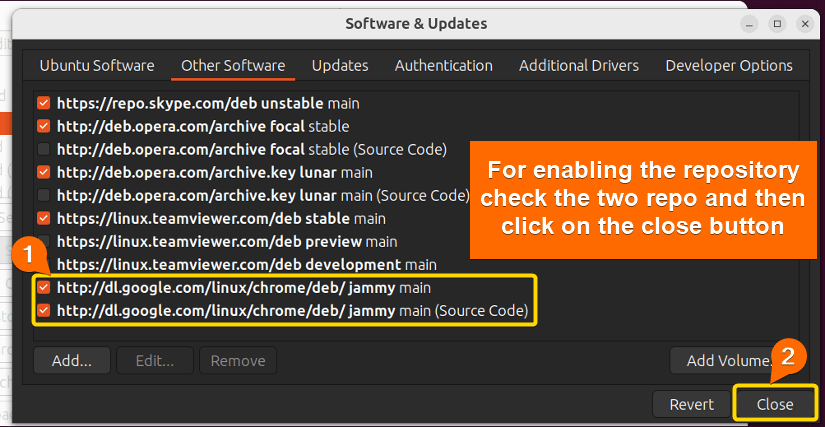
Task: Maximize the Software & Updates window
Action: pyautogui.click(x=777, y=24)
